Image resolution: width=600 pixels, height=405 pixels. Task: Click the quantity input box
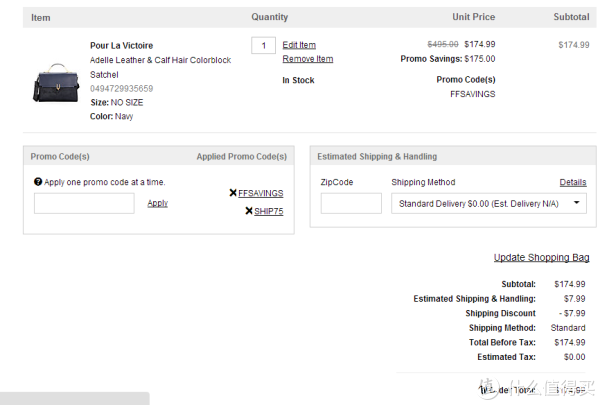click(263, 46)
